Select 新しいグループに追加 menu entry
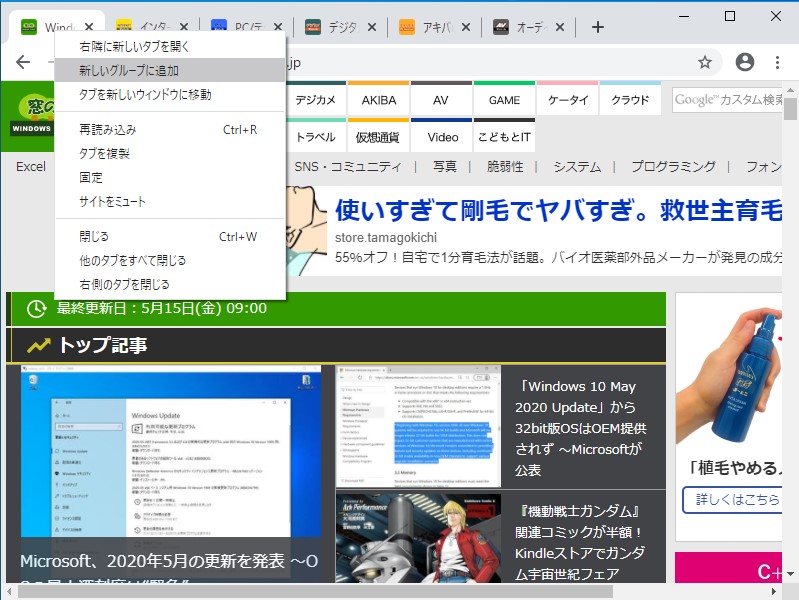The width and height of the screenshot is (799, 600). [x=170, y=70]
